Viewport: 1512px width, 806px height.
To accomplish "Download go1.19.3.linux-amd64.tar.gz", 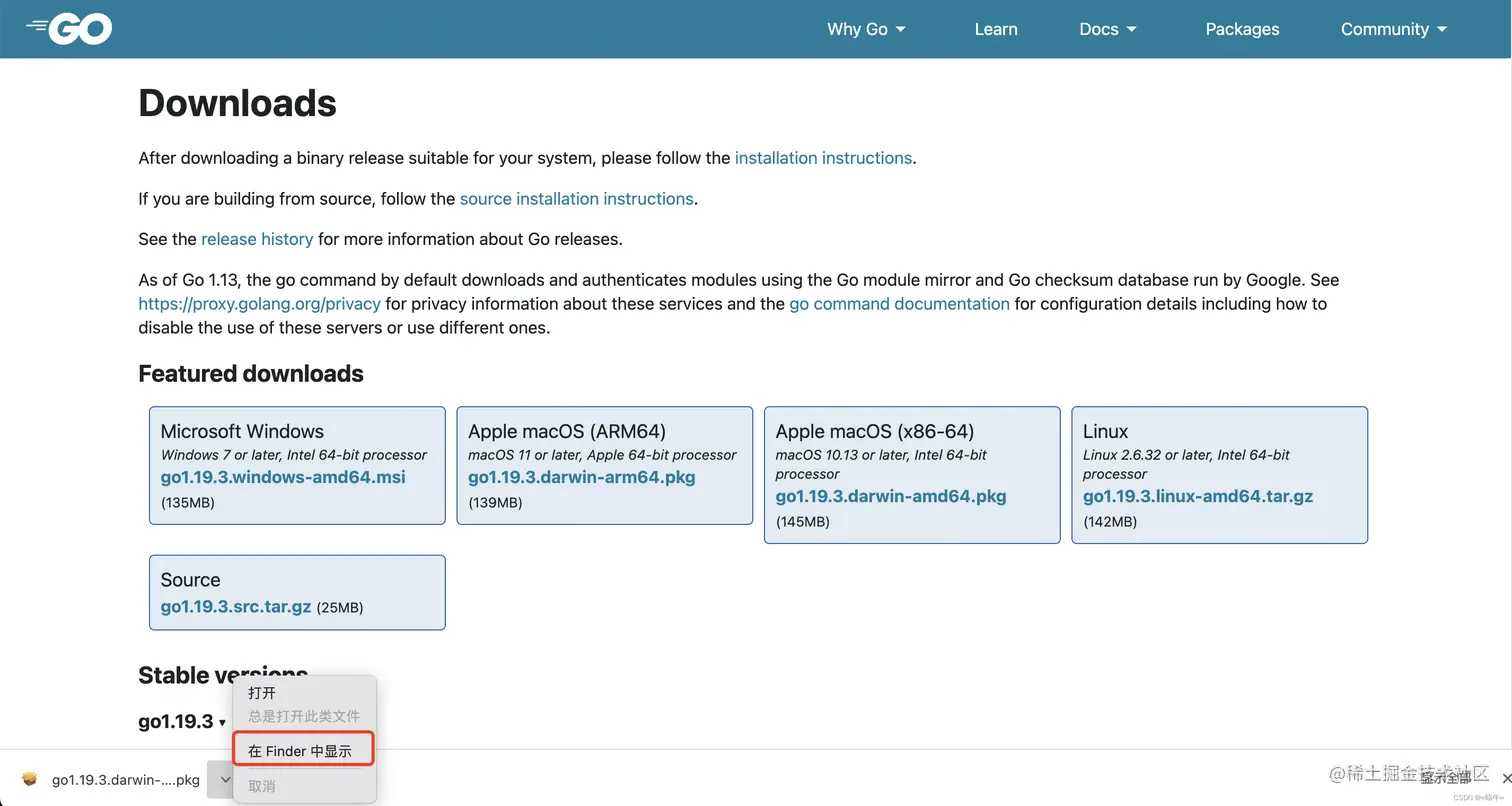I will (1198, 496).
